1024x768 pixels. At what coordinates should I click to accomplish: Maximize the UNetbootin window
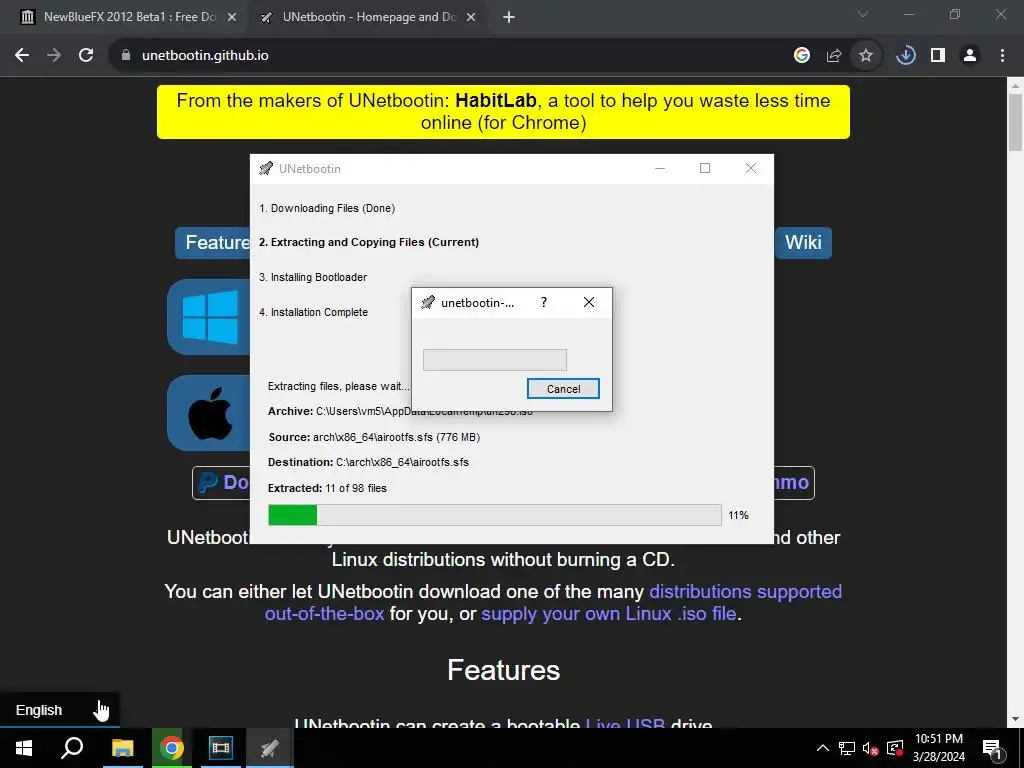(x=705, y=168)
